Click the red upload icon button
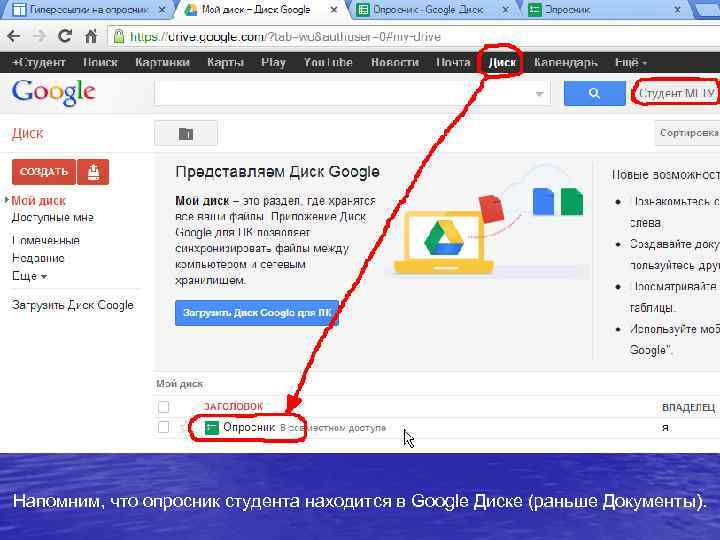Viewport: 720px width, 540px height. tap(93, 172)
